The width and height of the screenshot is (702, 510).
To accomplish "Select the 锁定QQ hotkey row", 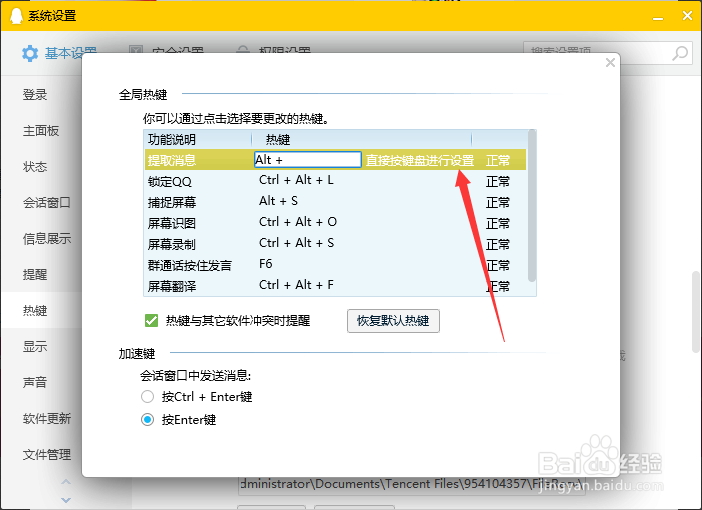I will [x=335, y=181].
